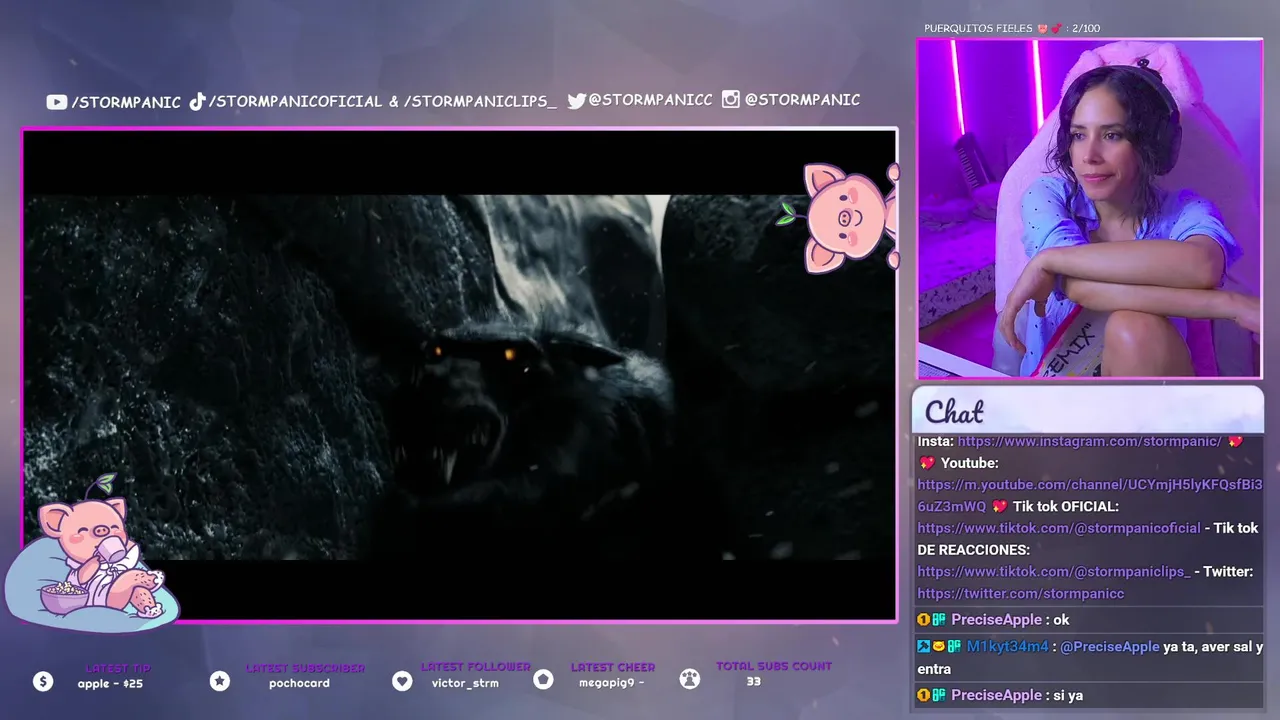Screen dimensions: 1280x720
Task: Click 'DE REACCIONES:' text in chat
Action: (x=973, y=550)
